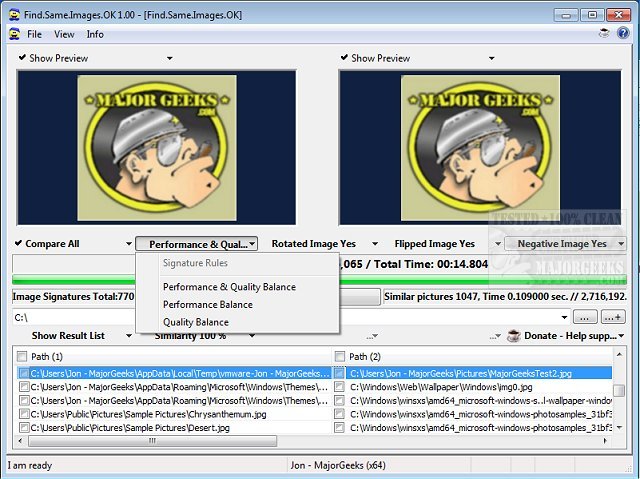Select Quality Balance option
Viewport: 640px width, 479px height.
(x=196, y=322)
